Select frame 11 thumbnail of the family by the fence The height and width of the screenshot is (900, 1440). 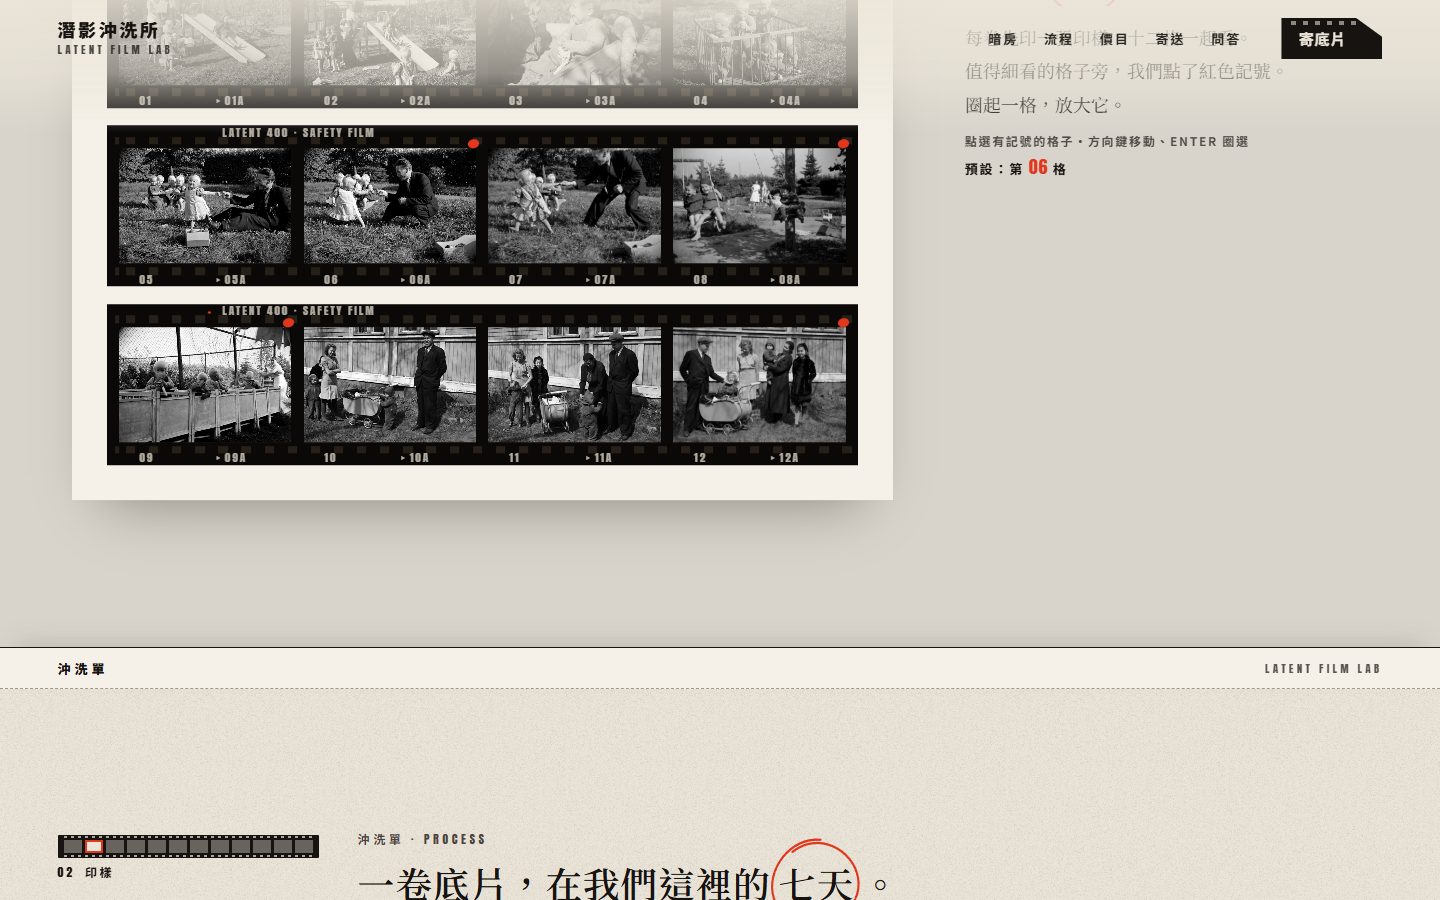pyautogui.click(x=574, y=385)
